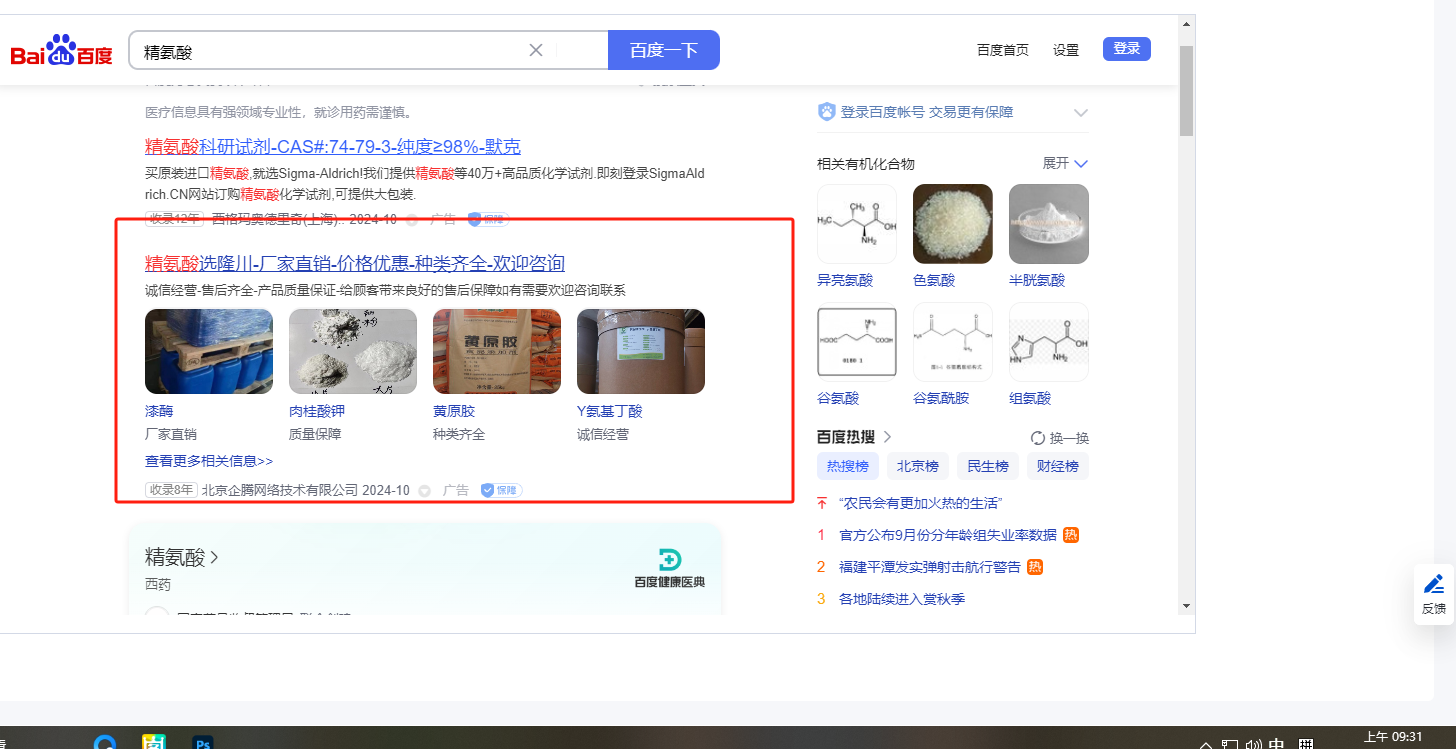Click 北京企腾网络技术有限公司 advertiser name
The width and height of the screenshot is (1456, 749).
coord(280,490)
